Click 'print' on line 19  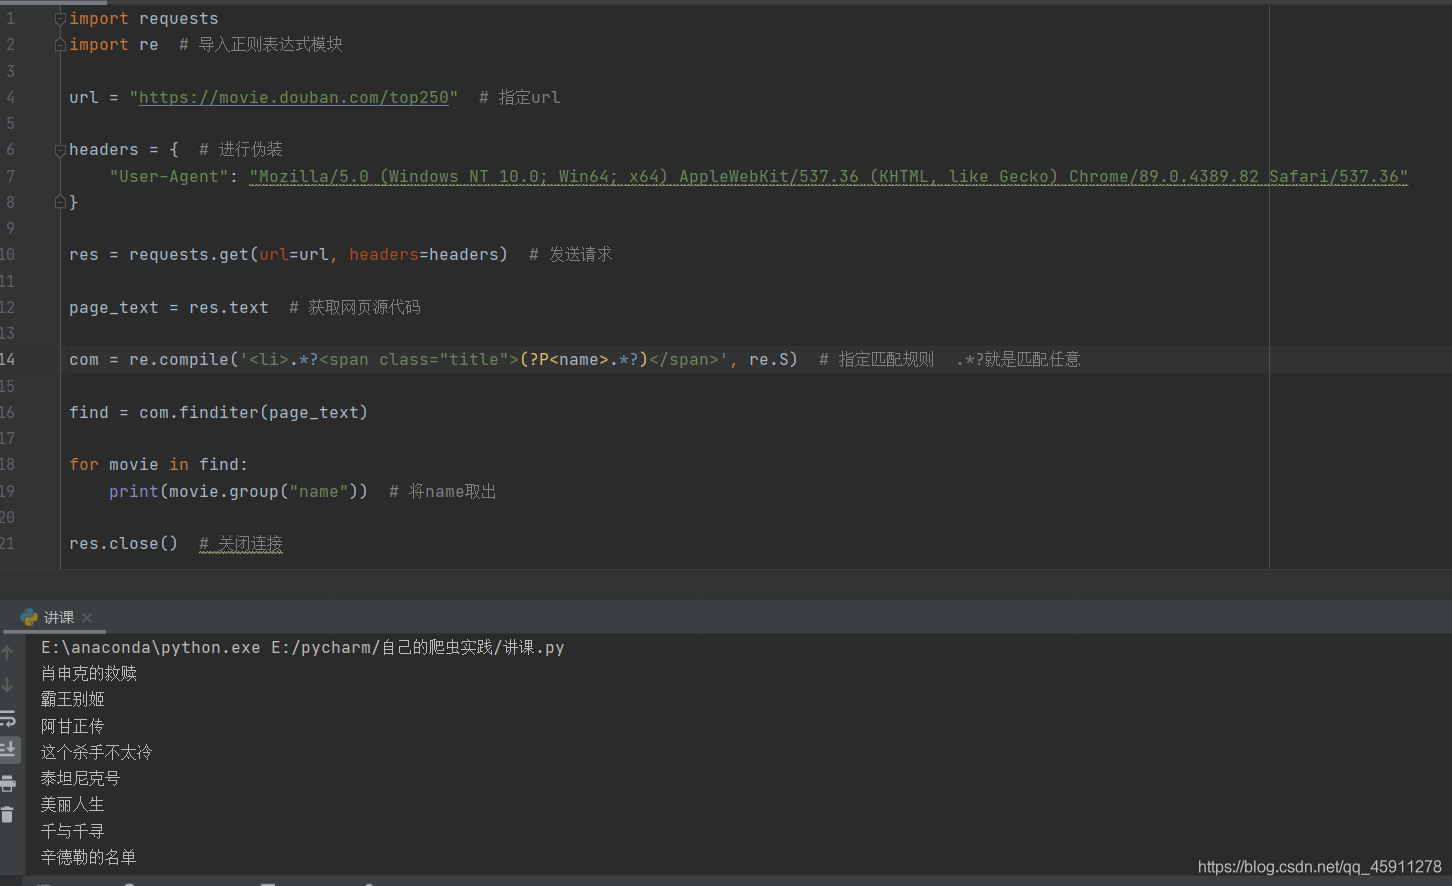134,491
